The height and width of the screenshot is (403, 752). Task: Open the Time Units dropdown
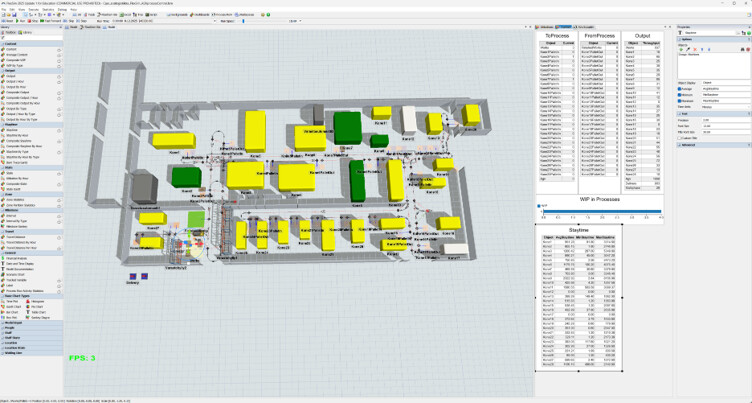(726, 107)
